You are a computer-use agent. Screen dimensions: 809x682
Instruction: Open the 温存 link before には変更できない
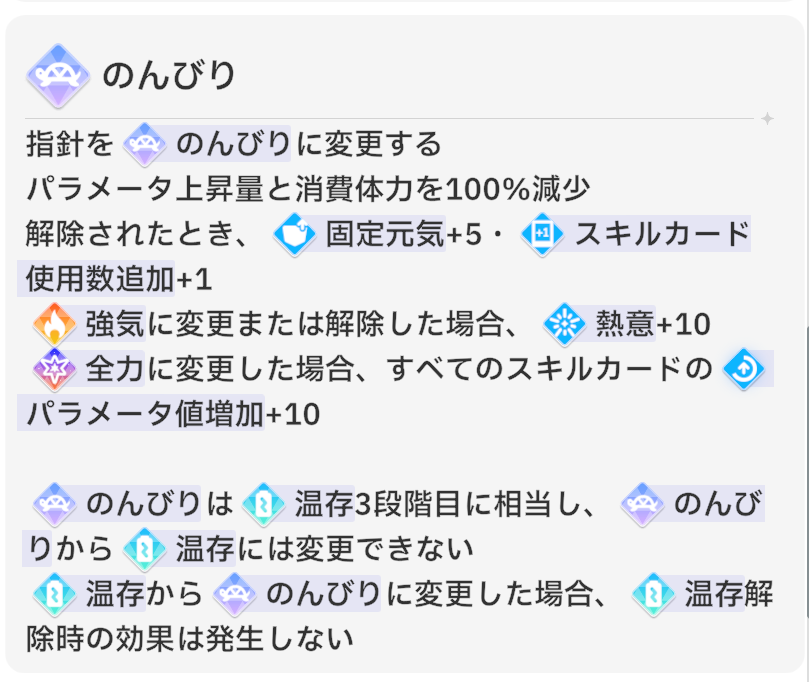(205, 549)
